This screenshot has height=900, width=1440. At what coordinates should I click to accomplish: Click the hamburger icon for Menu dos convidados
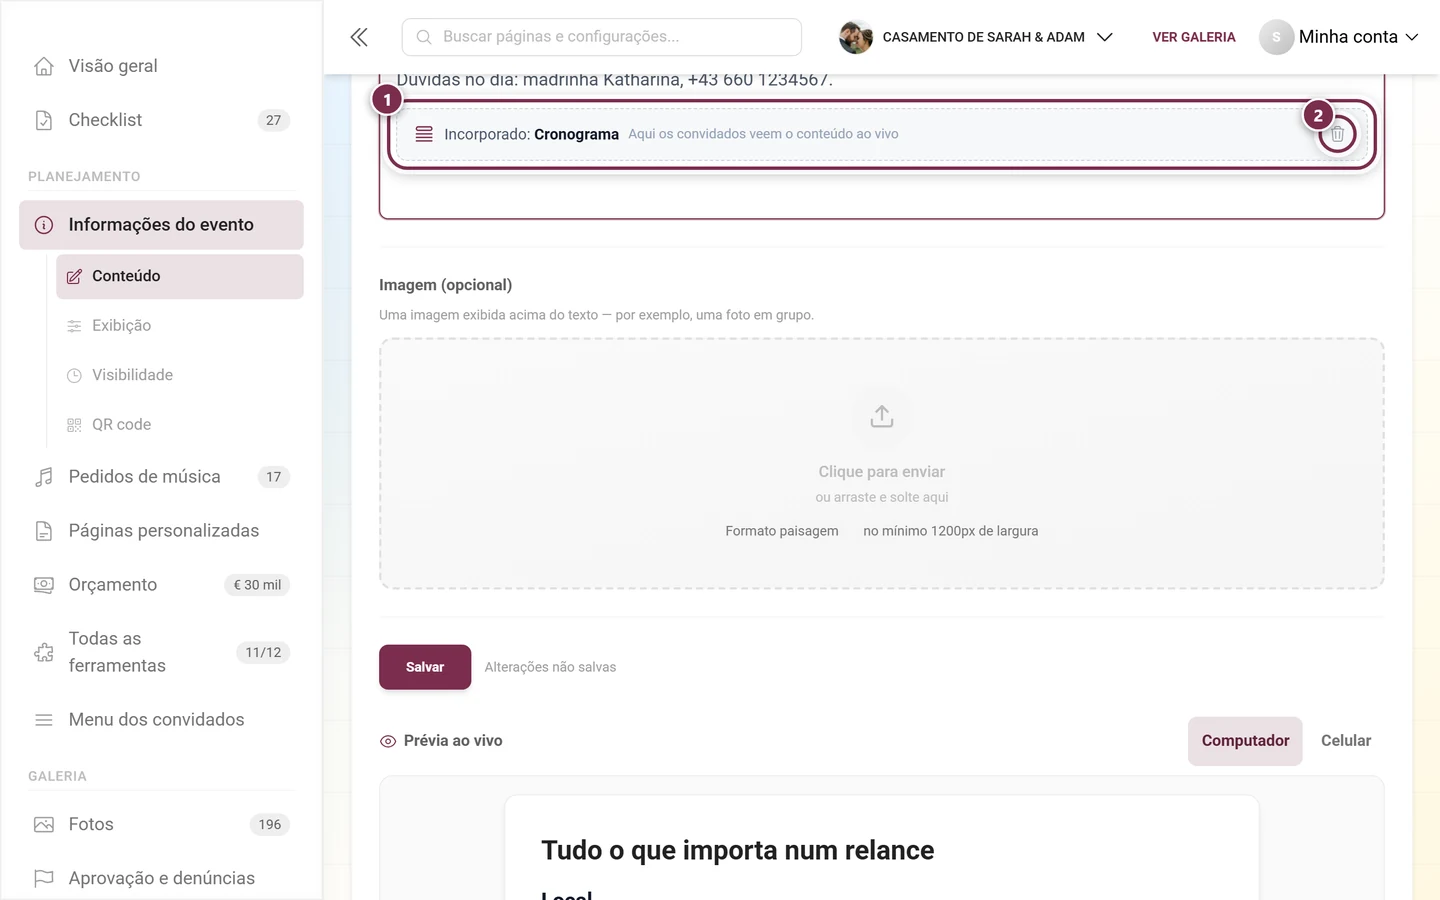point(44,720)
